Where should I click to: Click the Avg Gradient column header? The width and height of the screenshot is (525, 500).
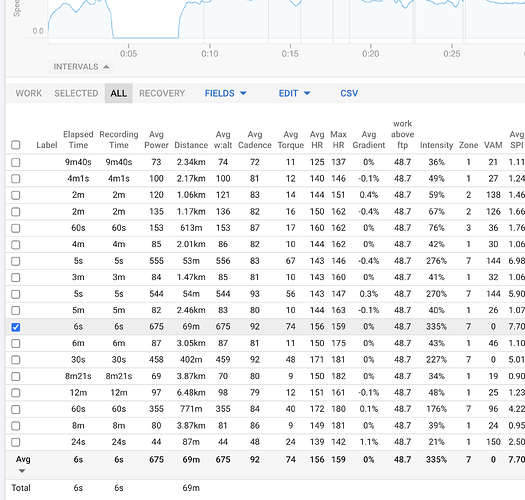pyautogui.click(x=369, y=140)
